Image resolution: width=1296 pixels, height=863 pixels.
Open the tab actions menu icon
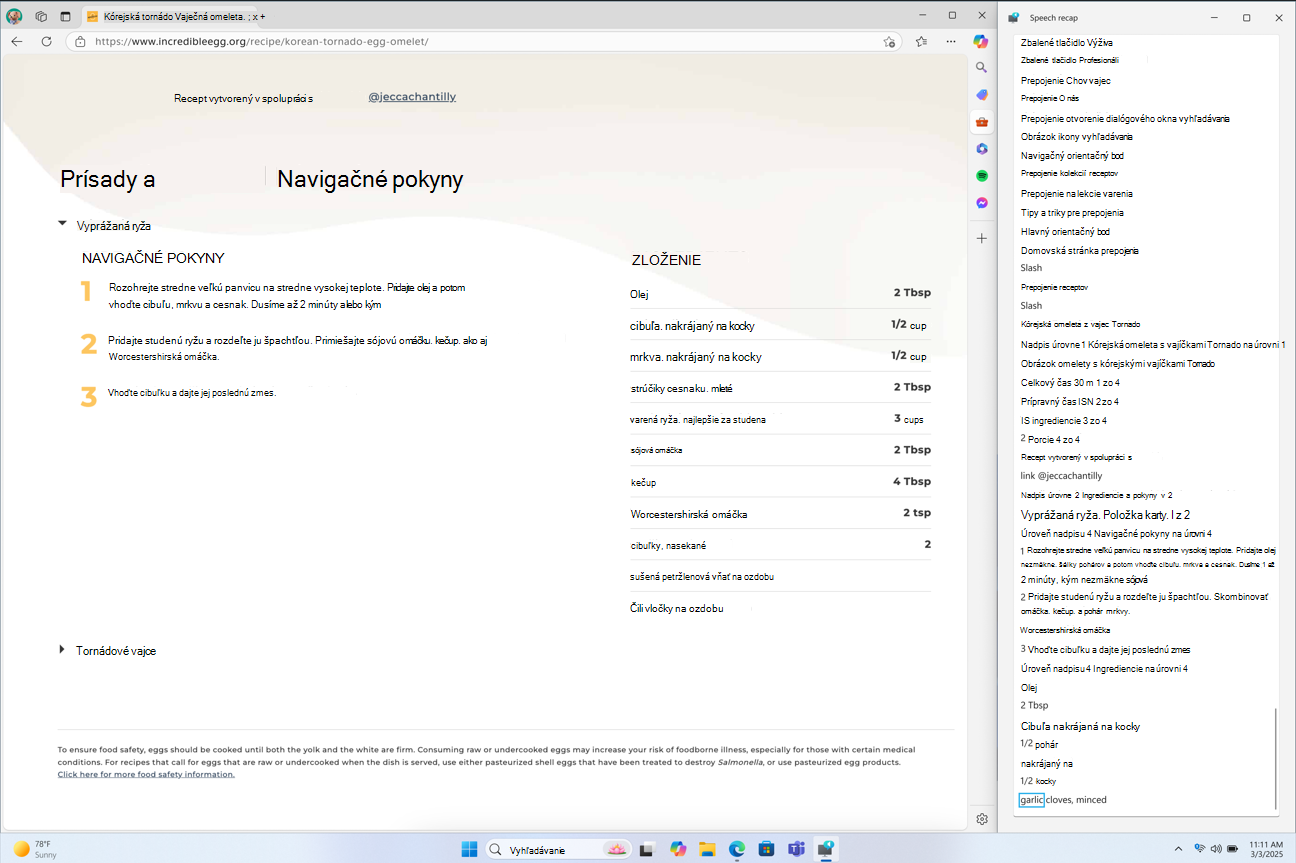click(x=65, y=16)
